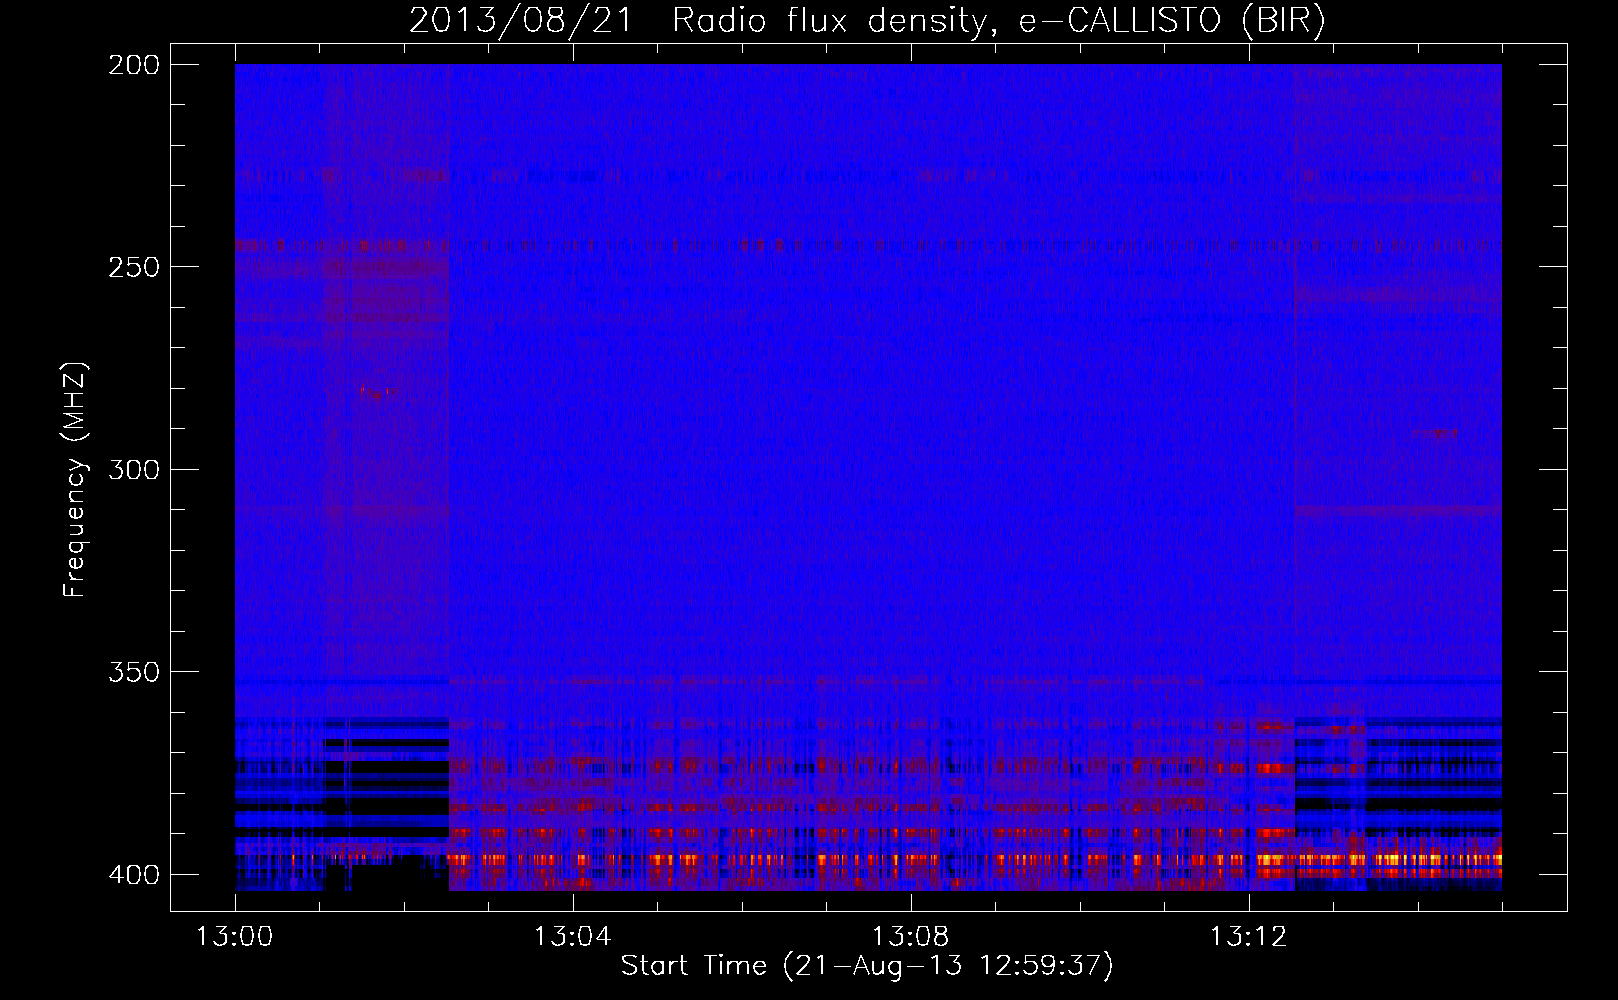This screenshot has height=1000, width=1618.
Task: Click the 300 frequency tick label
Action: 134,469
